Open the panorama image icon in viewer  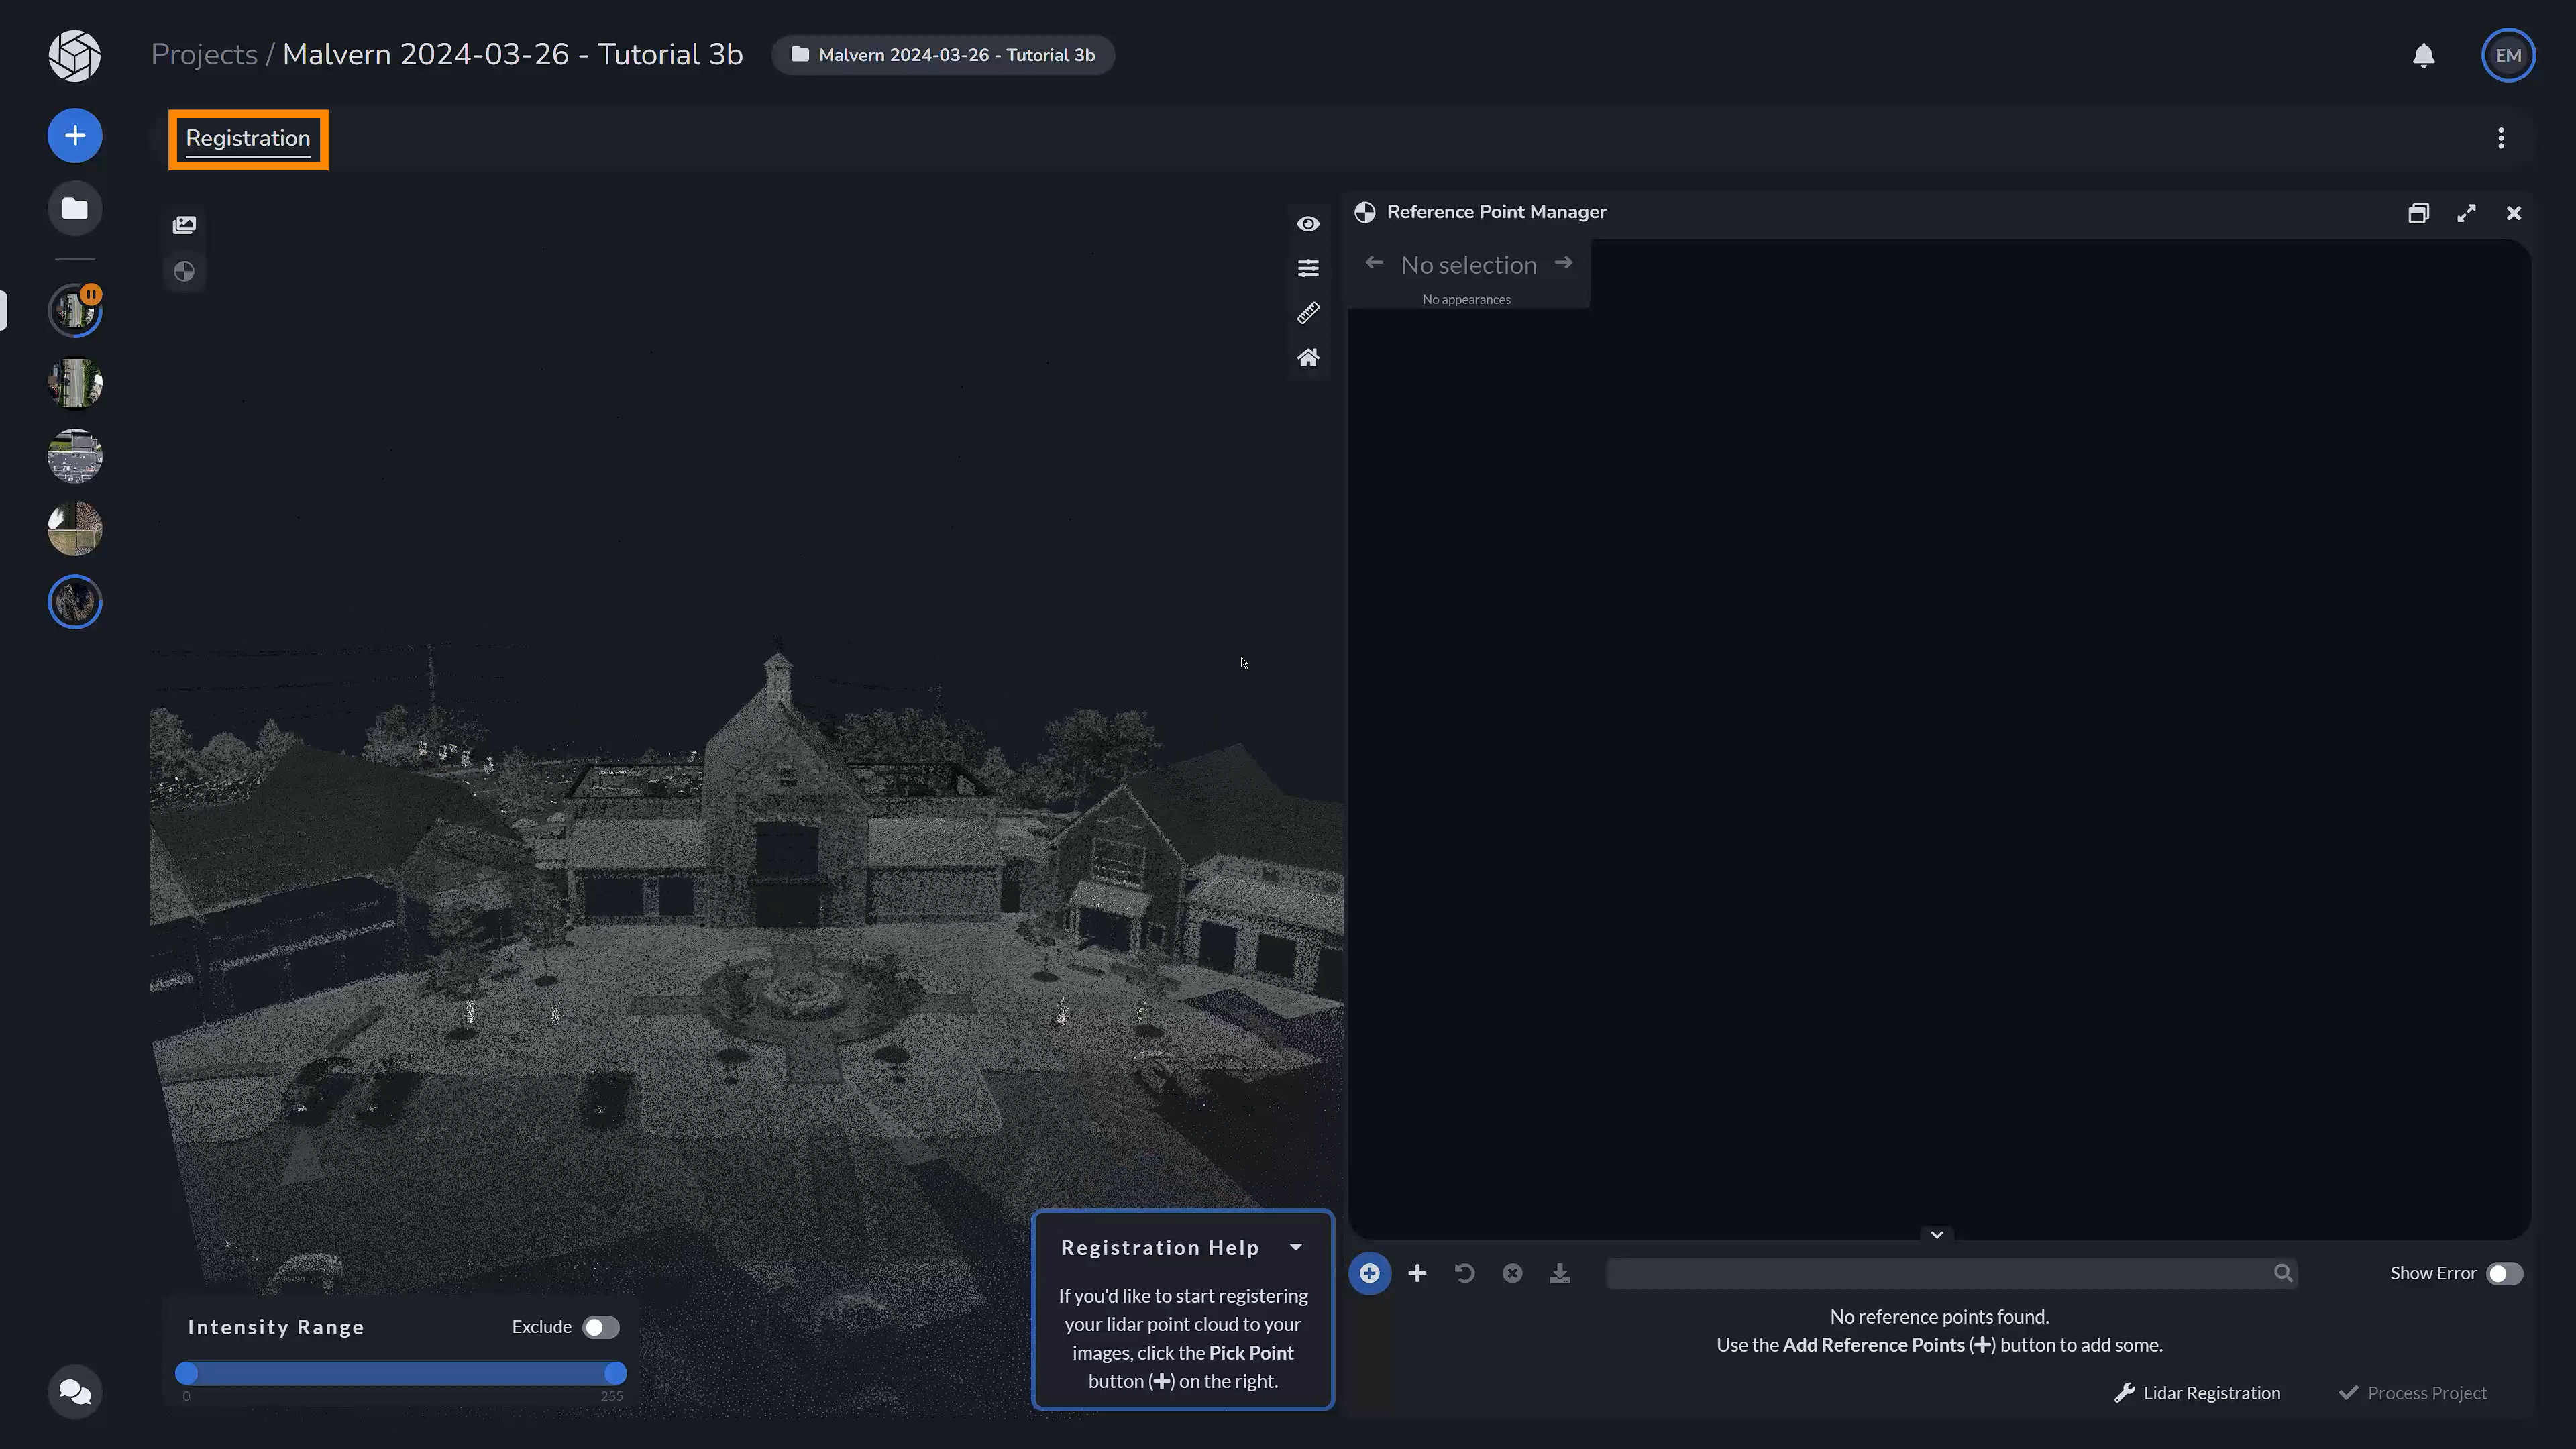coord(184,224)
